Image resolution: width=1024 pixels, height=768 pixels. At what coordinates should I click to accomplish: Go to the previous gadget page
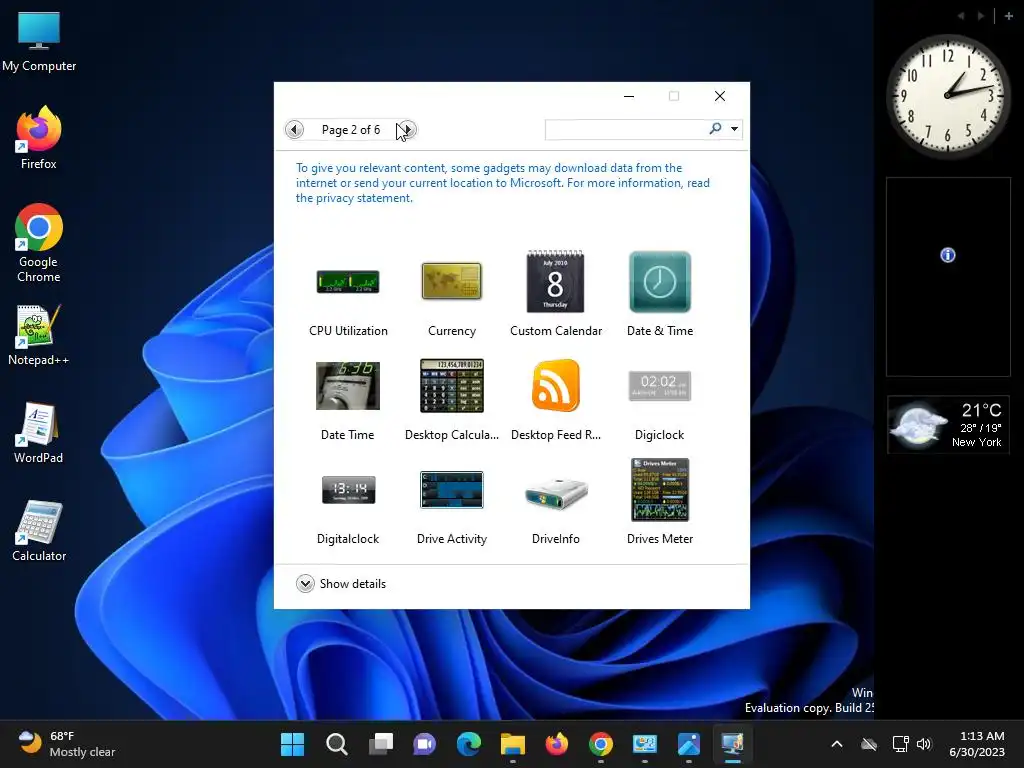click(x=295, y=129)
